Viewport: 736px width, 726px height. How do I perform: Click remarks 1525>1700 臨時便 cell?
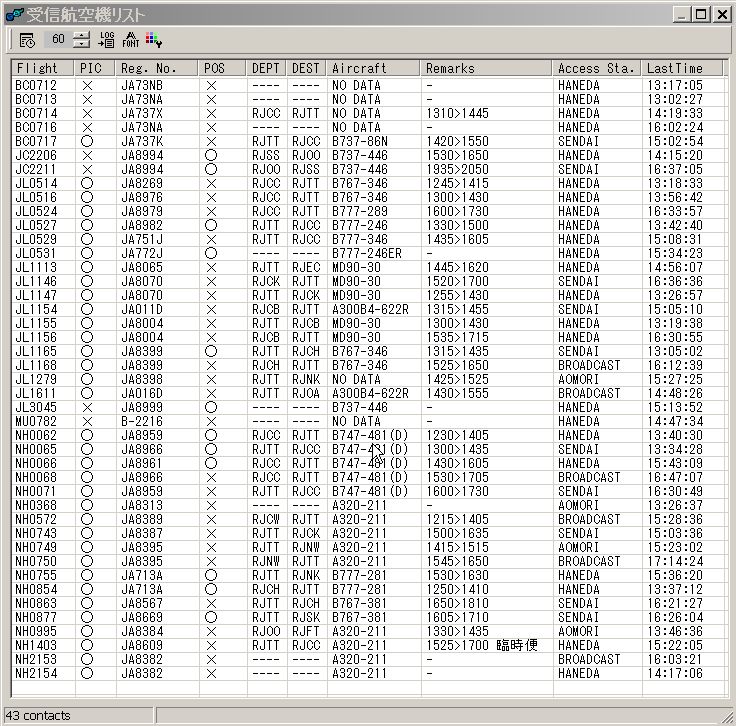pyautogui.click(x=482, y=645)
